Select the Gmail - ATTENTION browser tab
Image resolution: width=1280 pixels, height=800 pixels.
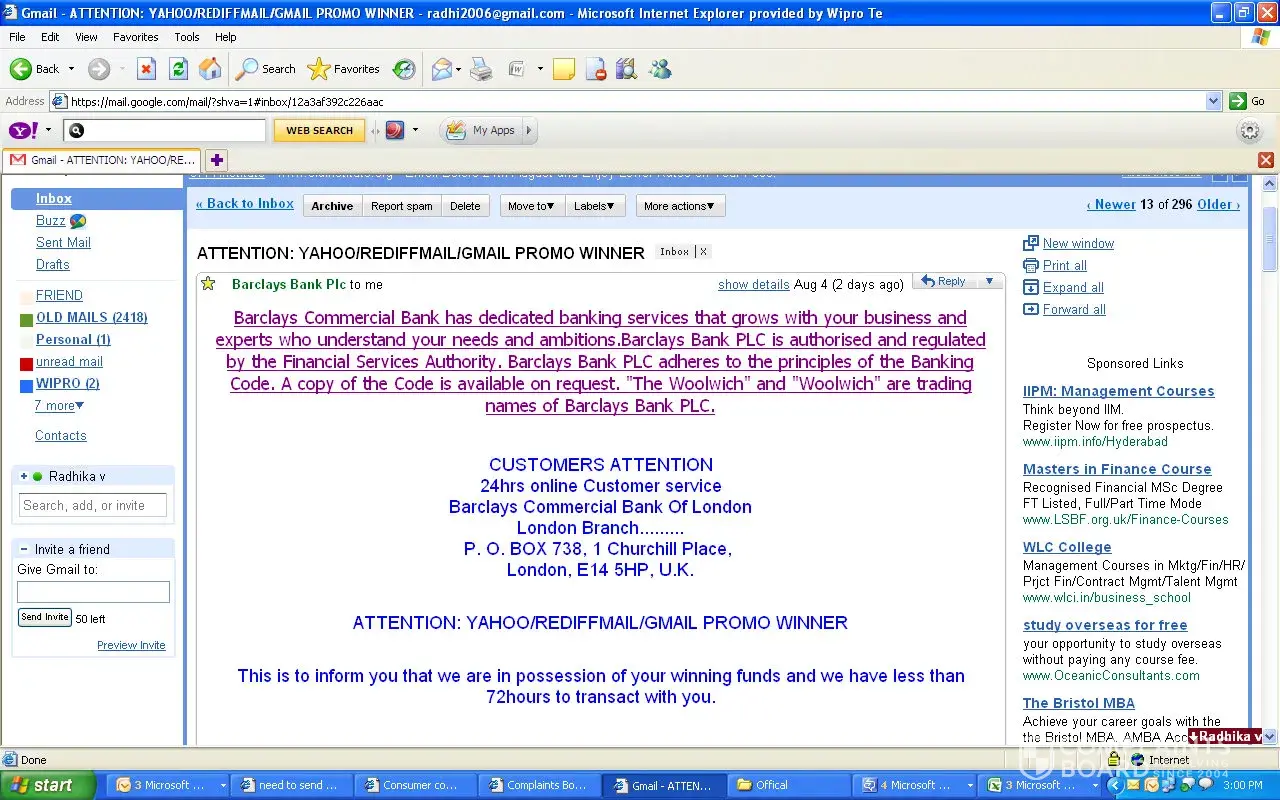(x=102, y=160)
